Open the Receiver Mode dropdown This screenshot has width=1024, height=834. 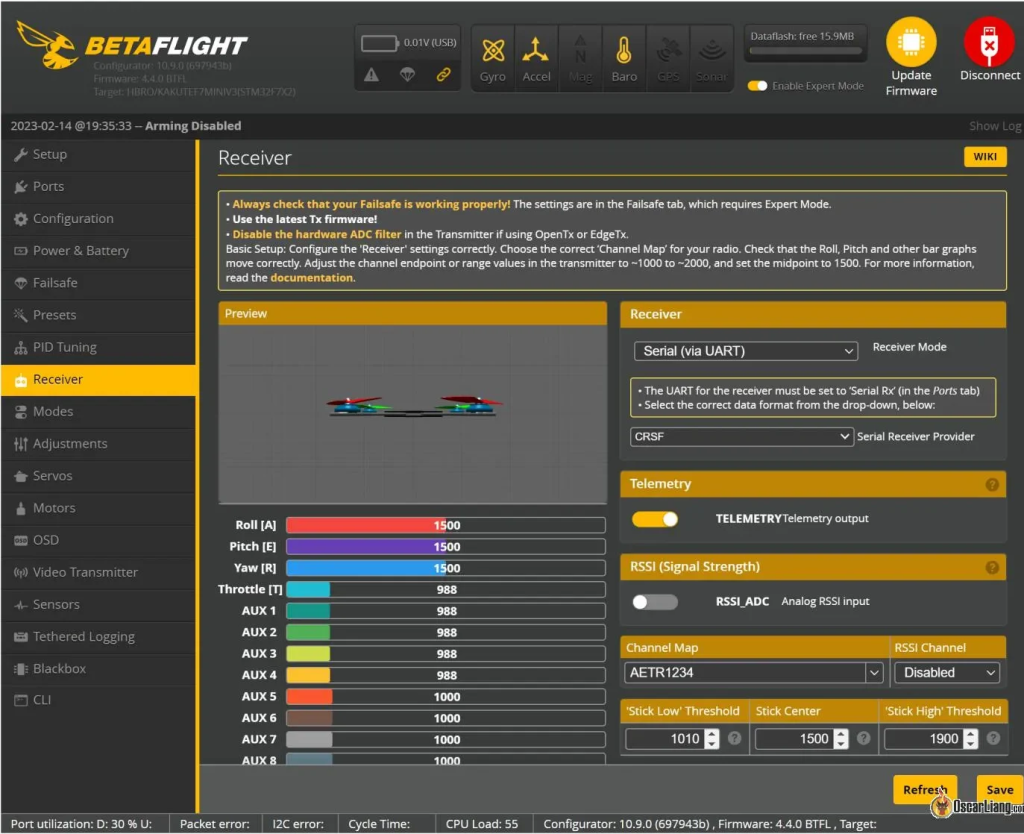745,351
